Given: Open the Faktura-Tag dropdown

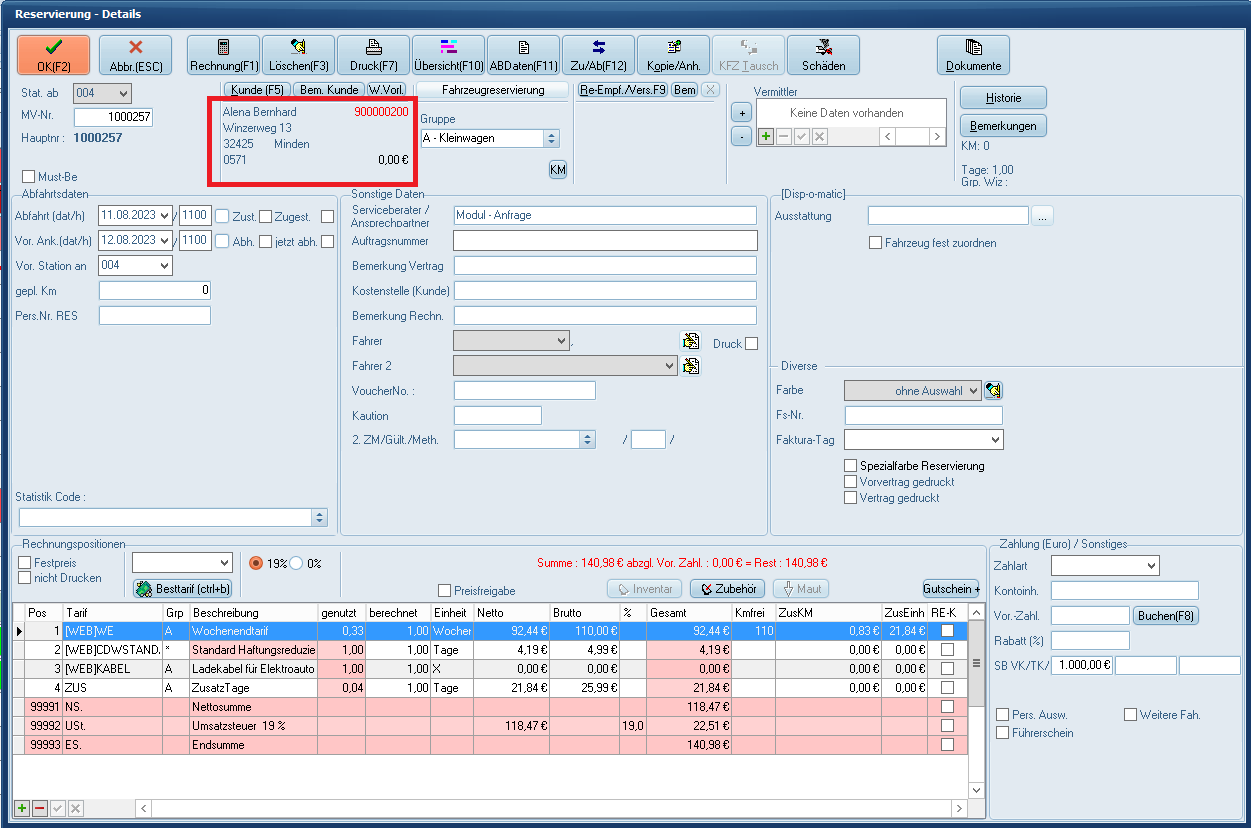Looking at the screenshot, I should [994, 440].
